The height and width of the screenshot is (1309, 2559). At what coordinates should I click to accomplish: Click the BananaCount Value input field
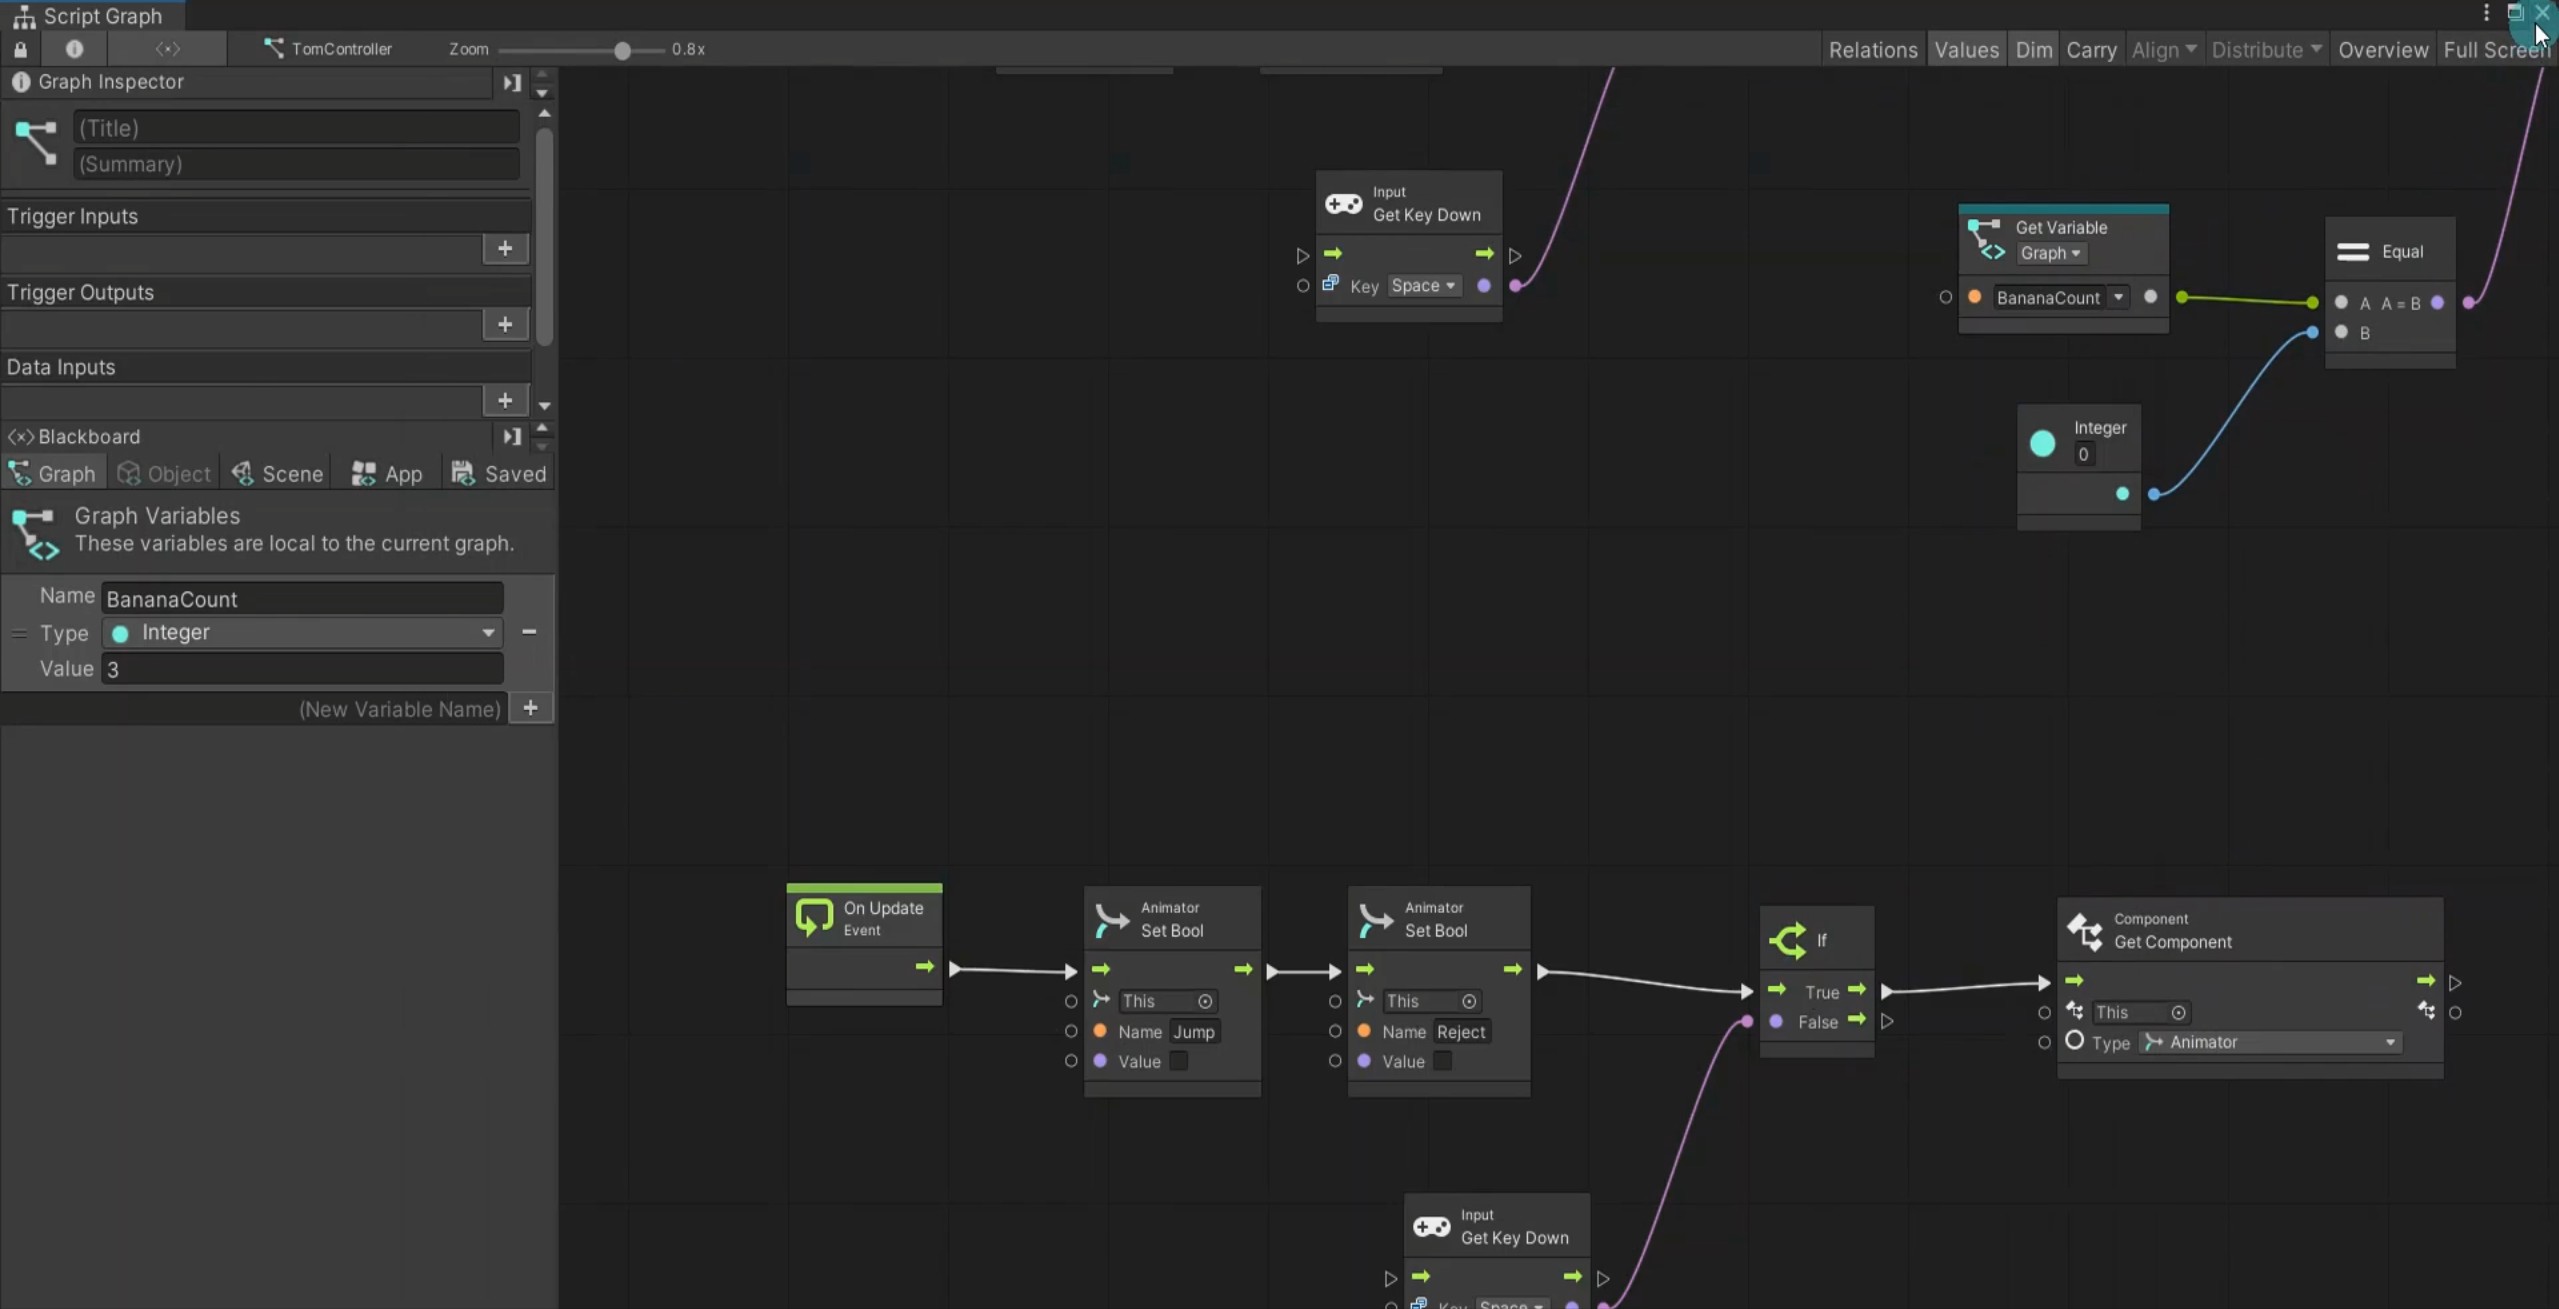click(x=302, y=669)
